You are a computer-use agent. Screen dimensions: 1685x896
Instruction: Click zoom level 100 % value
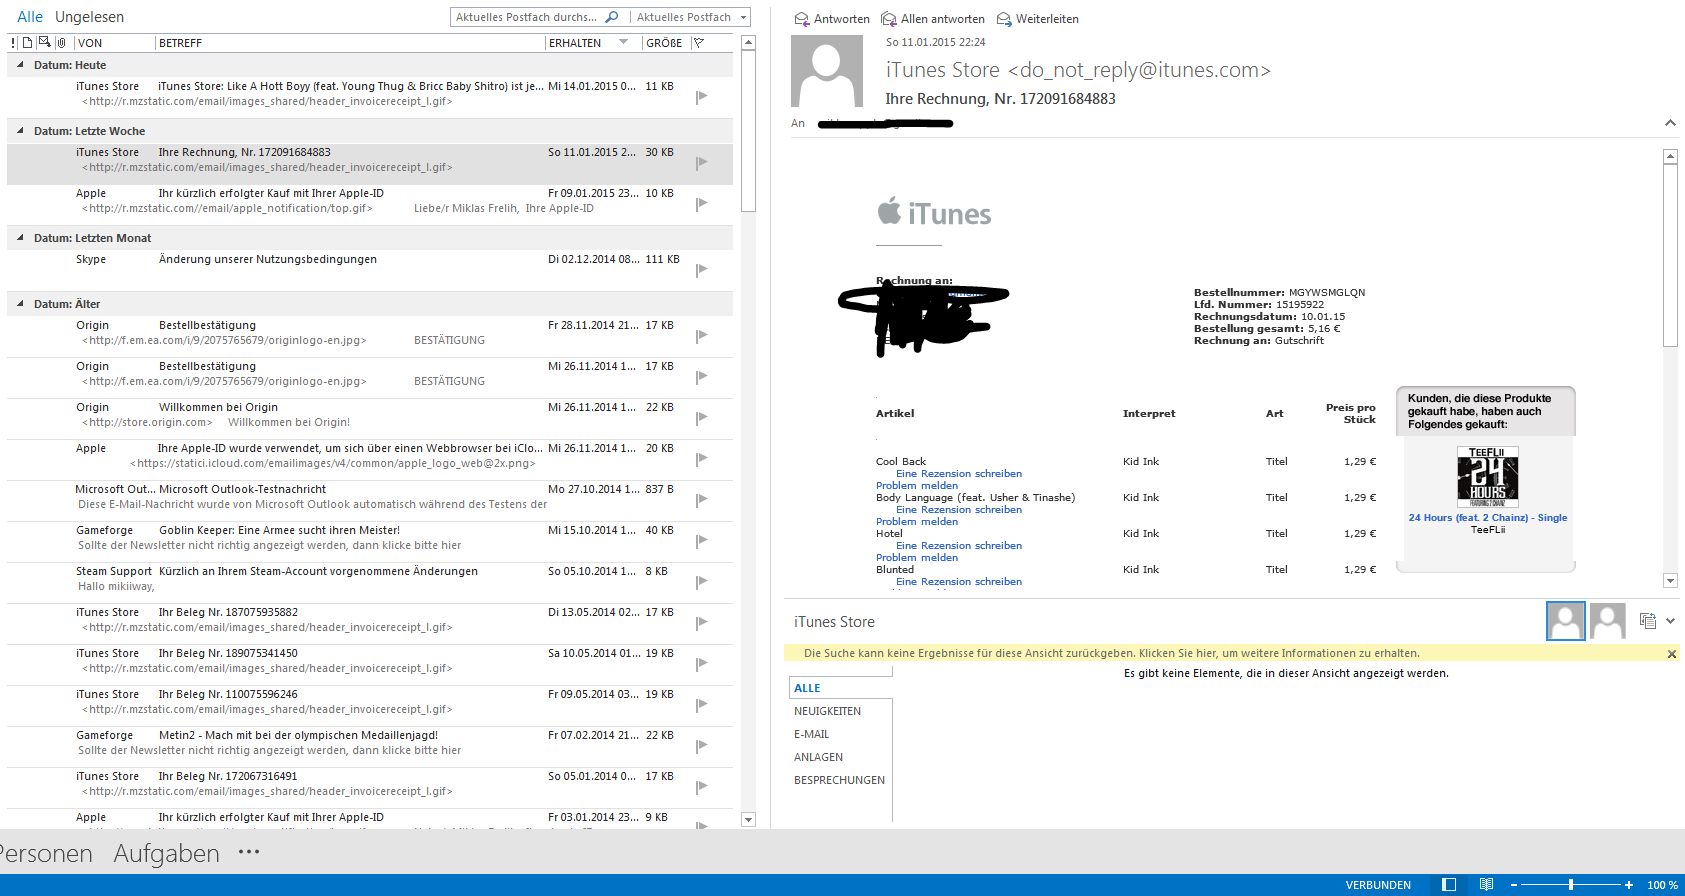1663,885
